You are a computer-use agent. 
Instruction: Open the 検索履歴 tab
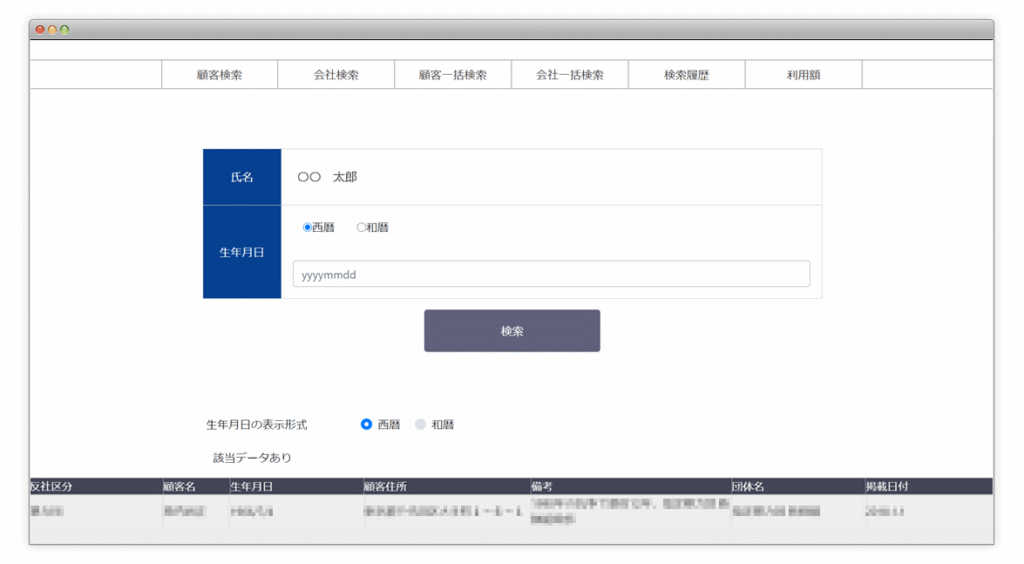tap(686, 75)
